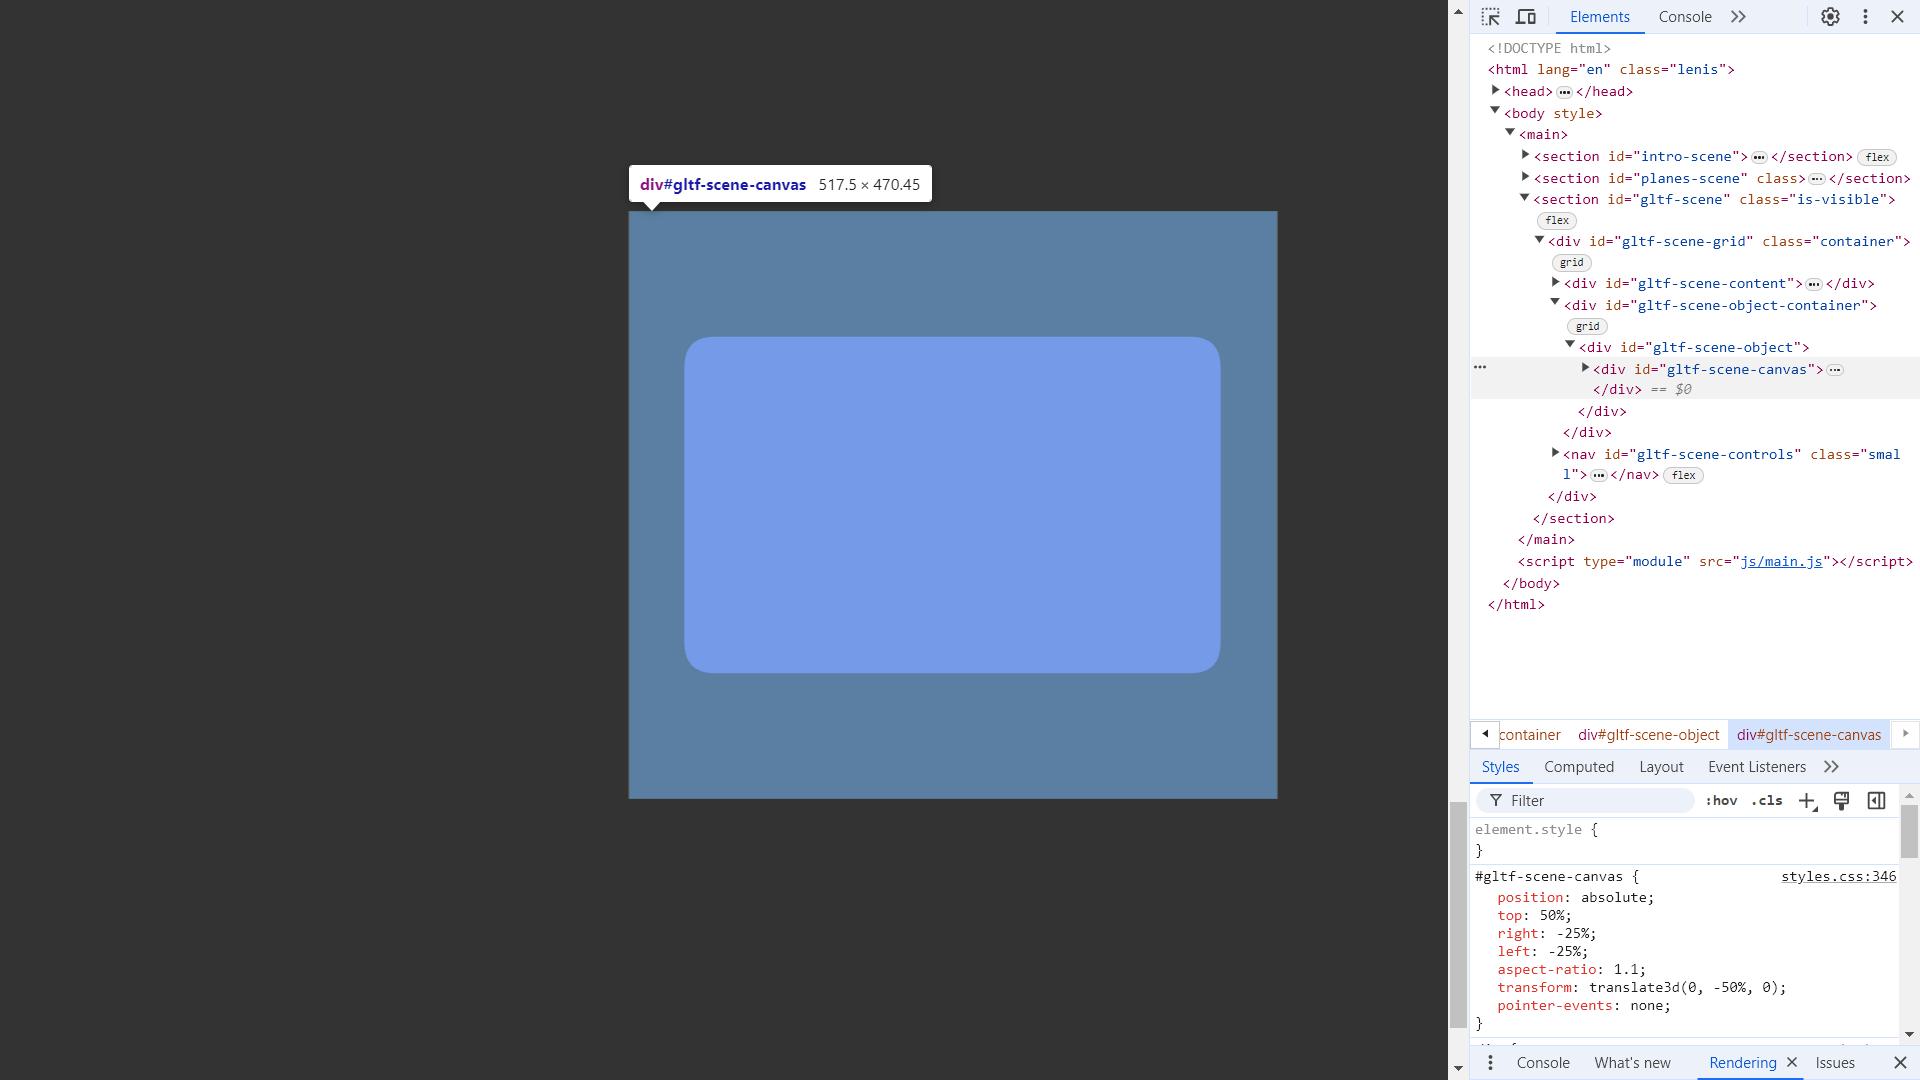
Task: Open the What's new drawer tab
Action: coord(1632,1063)
